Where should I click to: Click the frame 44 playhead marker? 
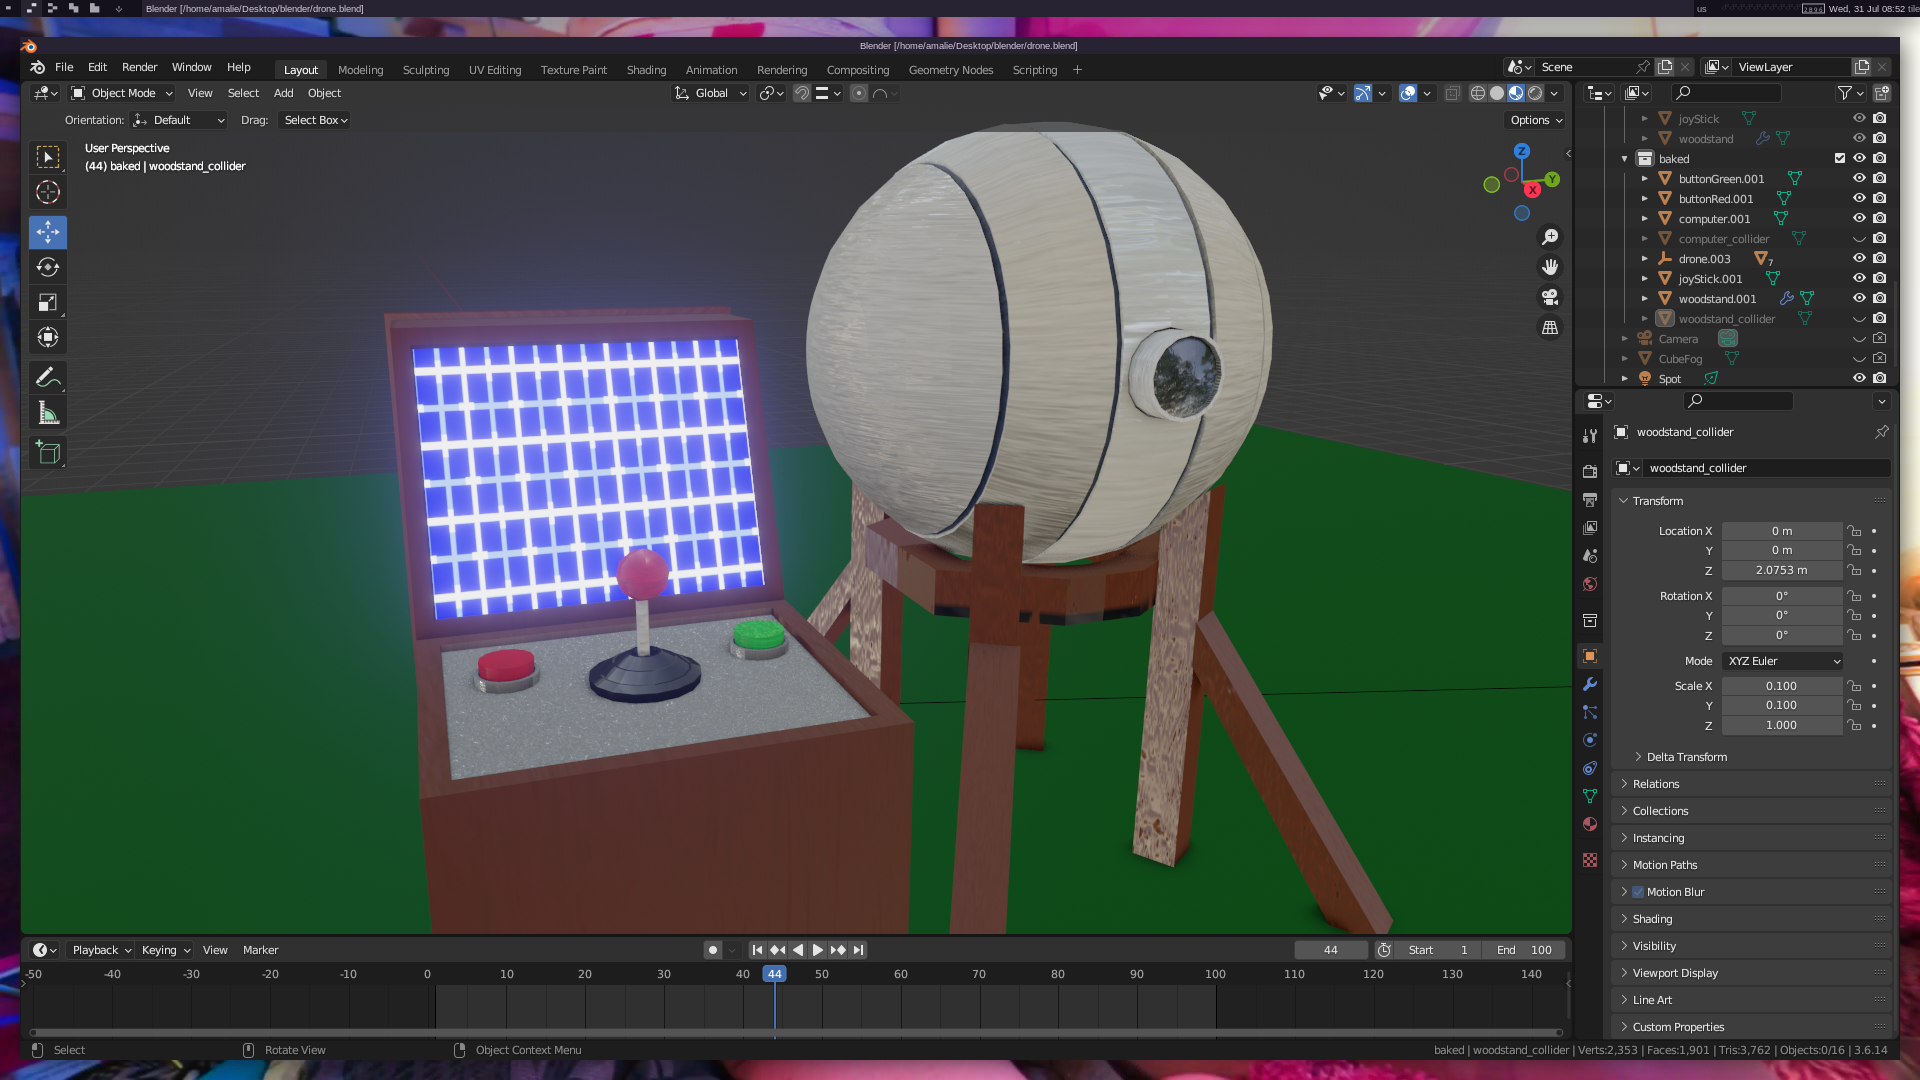(775, 974)
